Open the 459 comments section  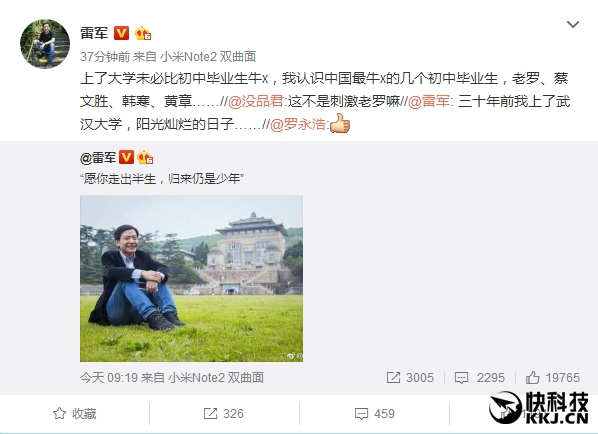(374, 413)
